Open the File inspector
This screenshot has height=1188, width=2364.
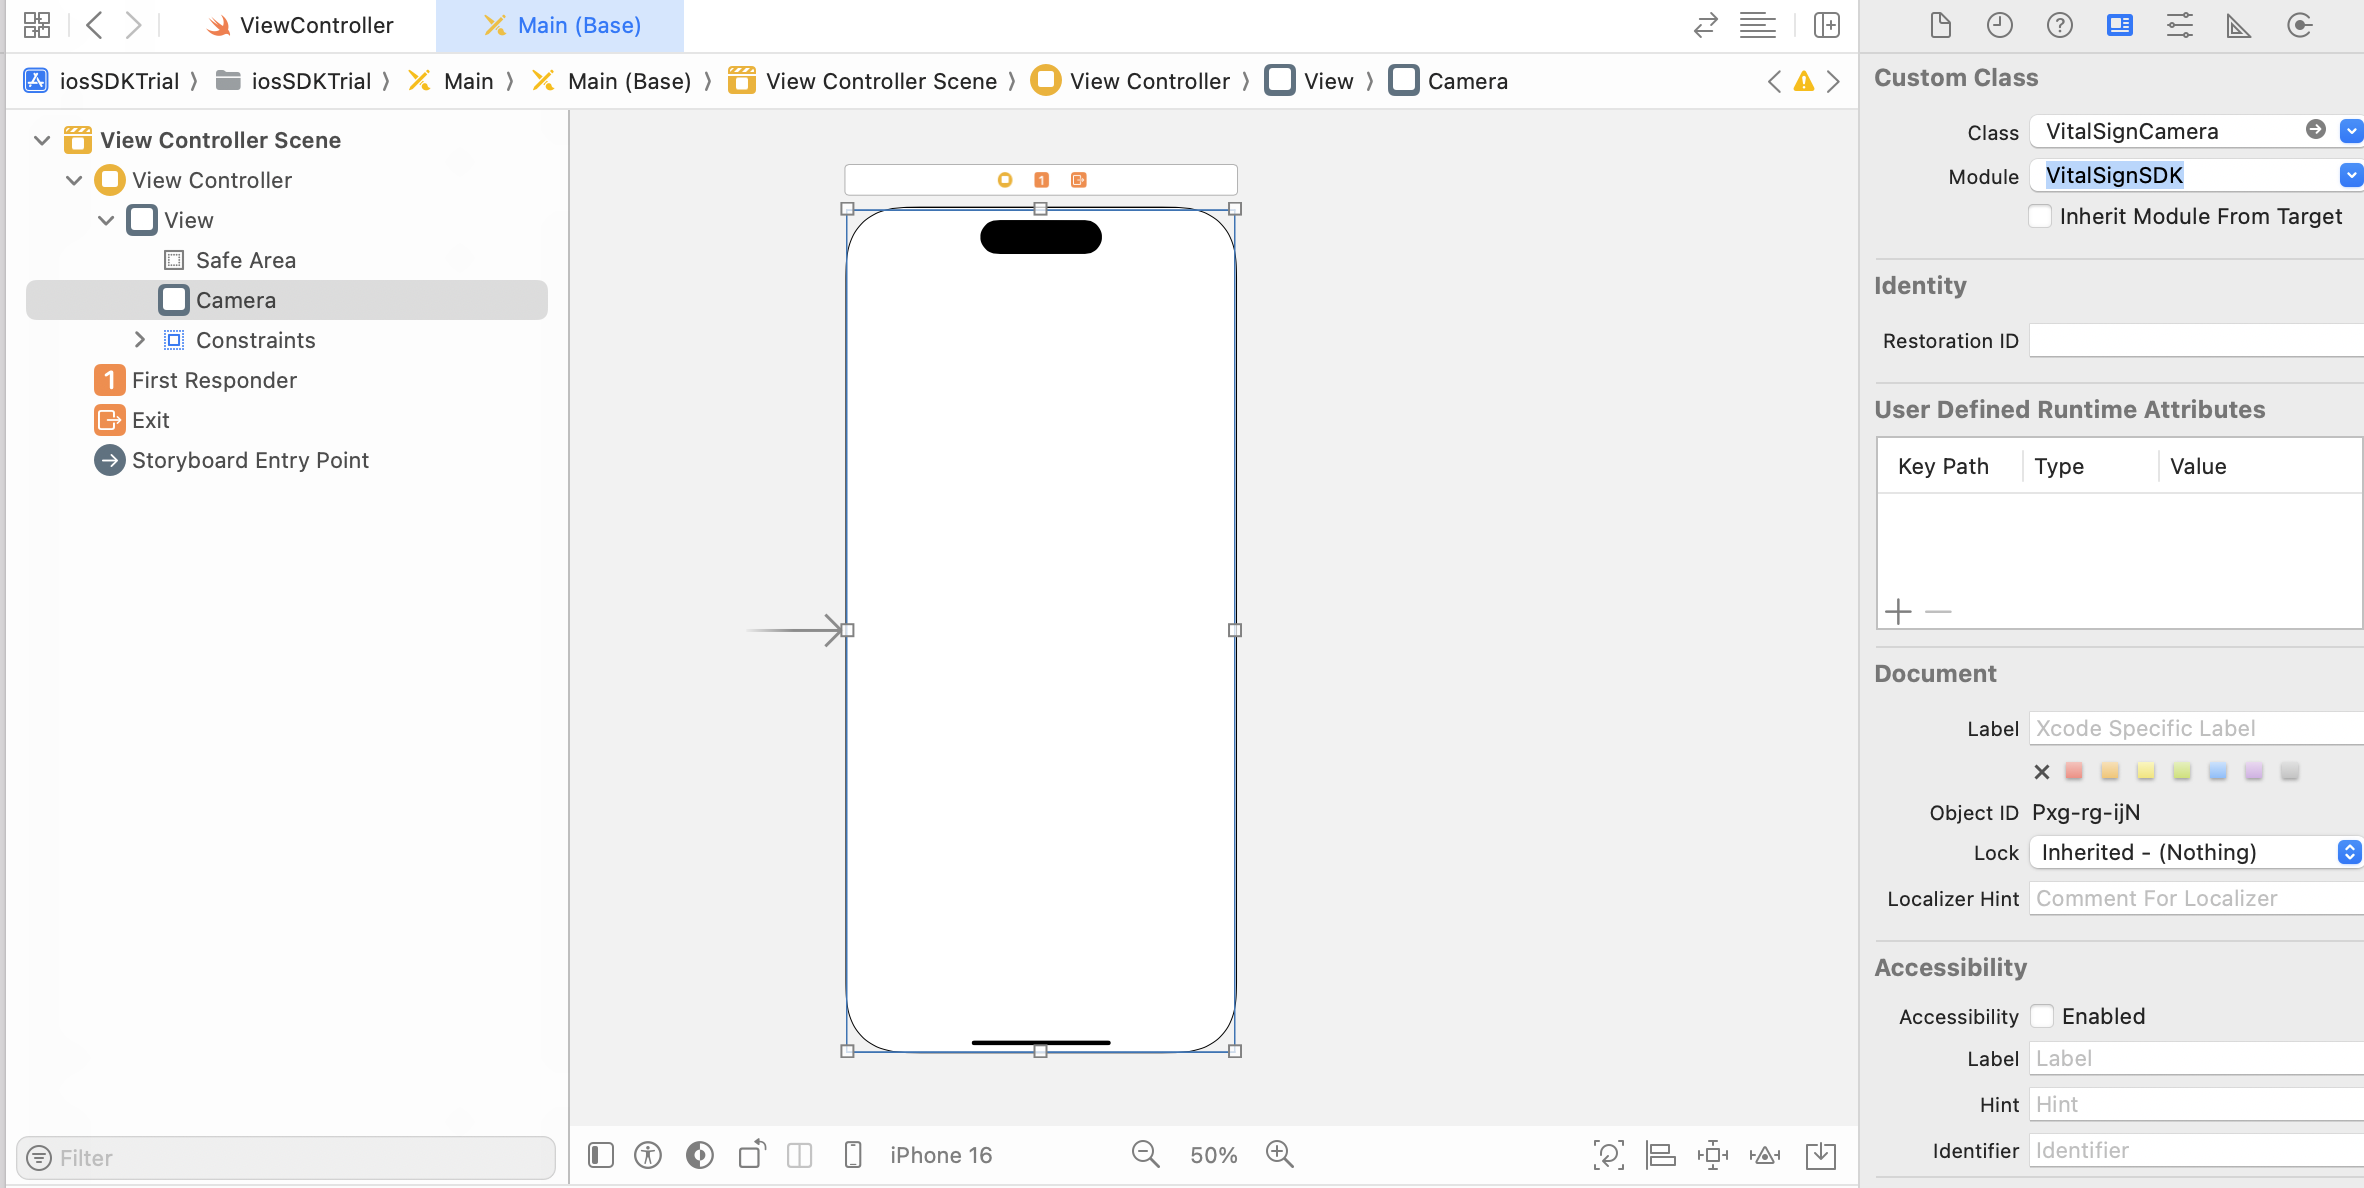click(x=1941, y=25)
